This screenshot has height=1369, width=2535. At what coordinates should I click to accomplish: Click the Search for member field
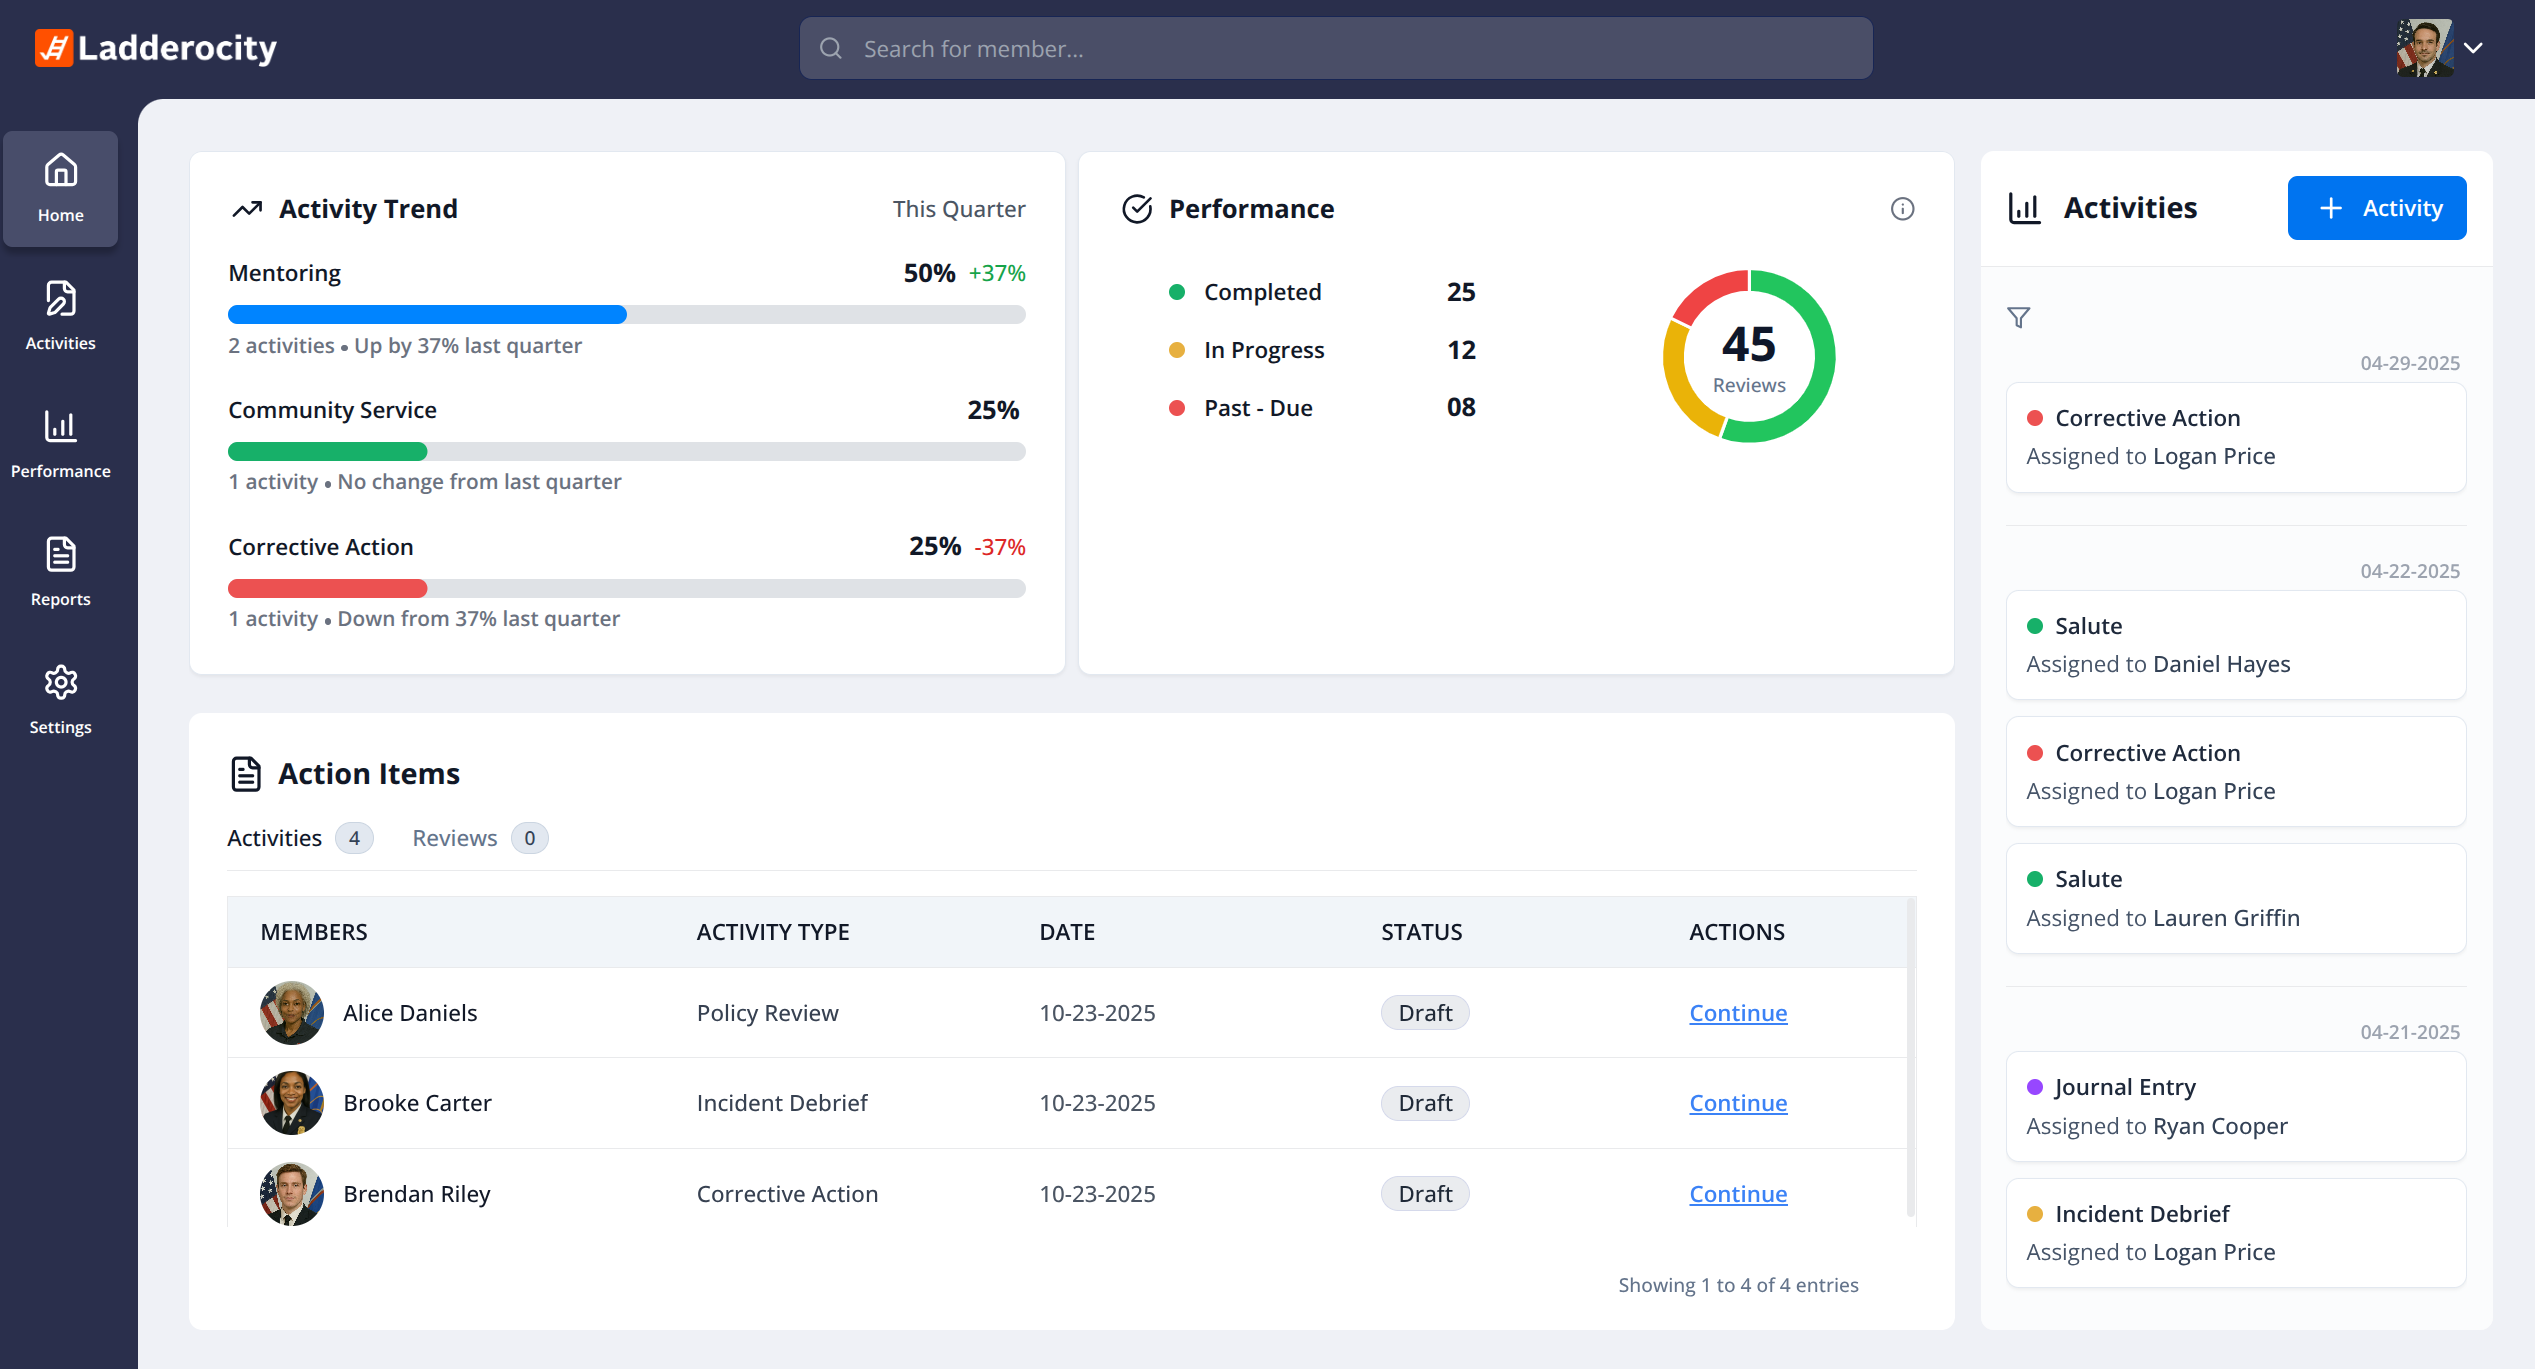[x=1335, y=48]
